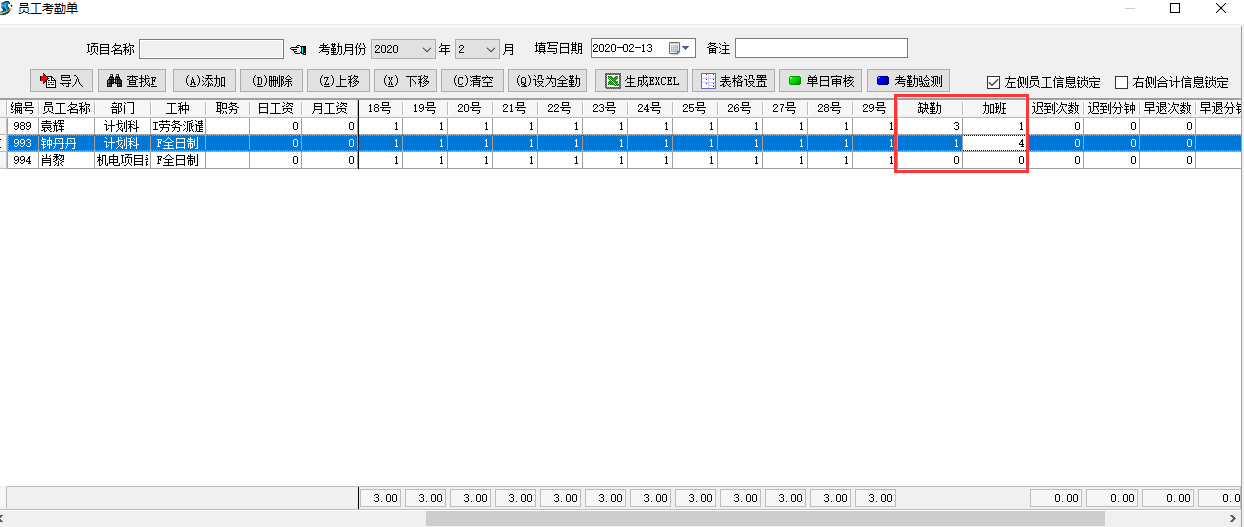
Task: Click the 迟到分钟 column header
Action: [x=1112, y=108]
